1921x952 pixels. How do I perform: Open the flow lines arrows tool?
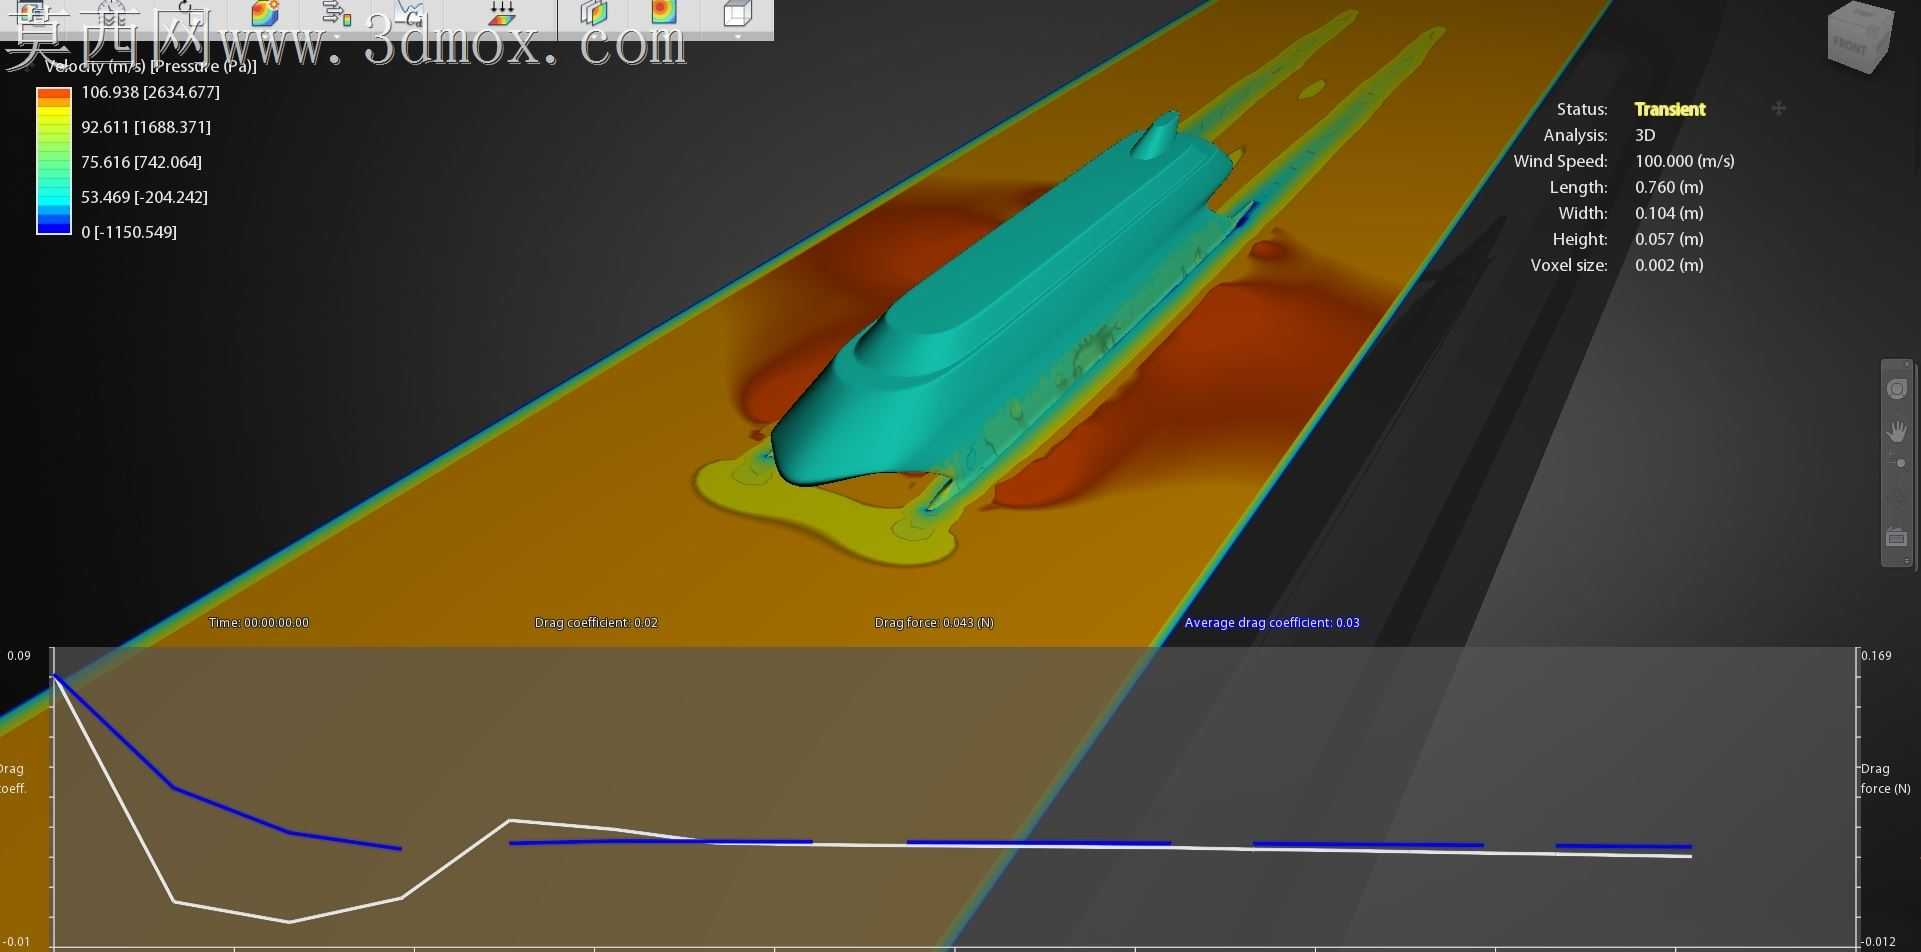[337, 13]
